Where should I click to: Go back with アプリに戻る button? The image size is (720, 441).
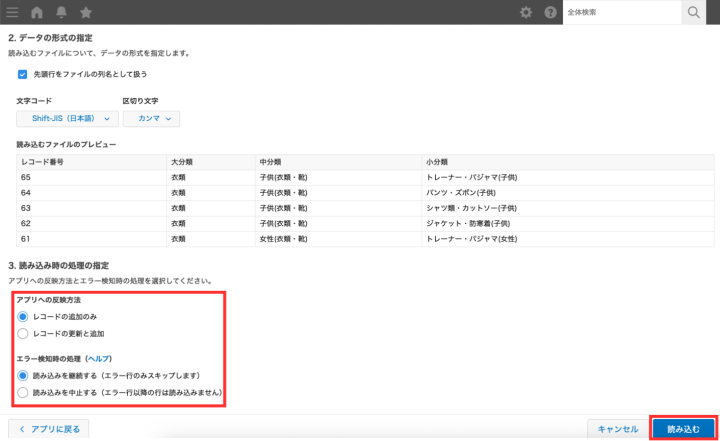point(49,428)
